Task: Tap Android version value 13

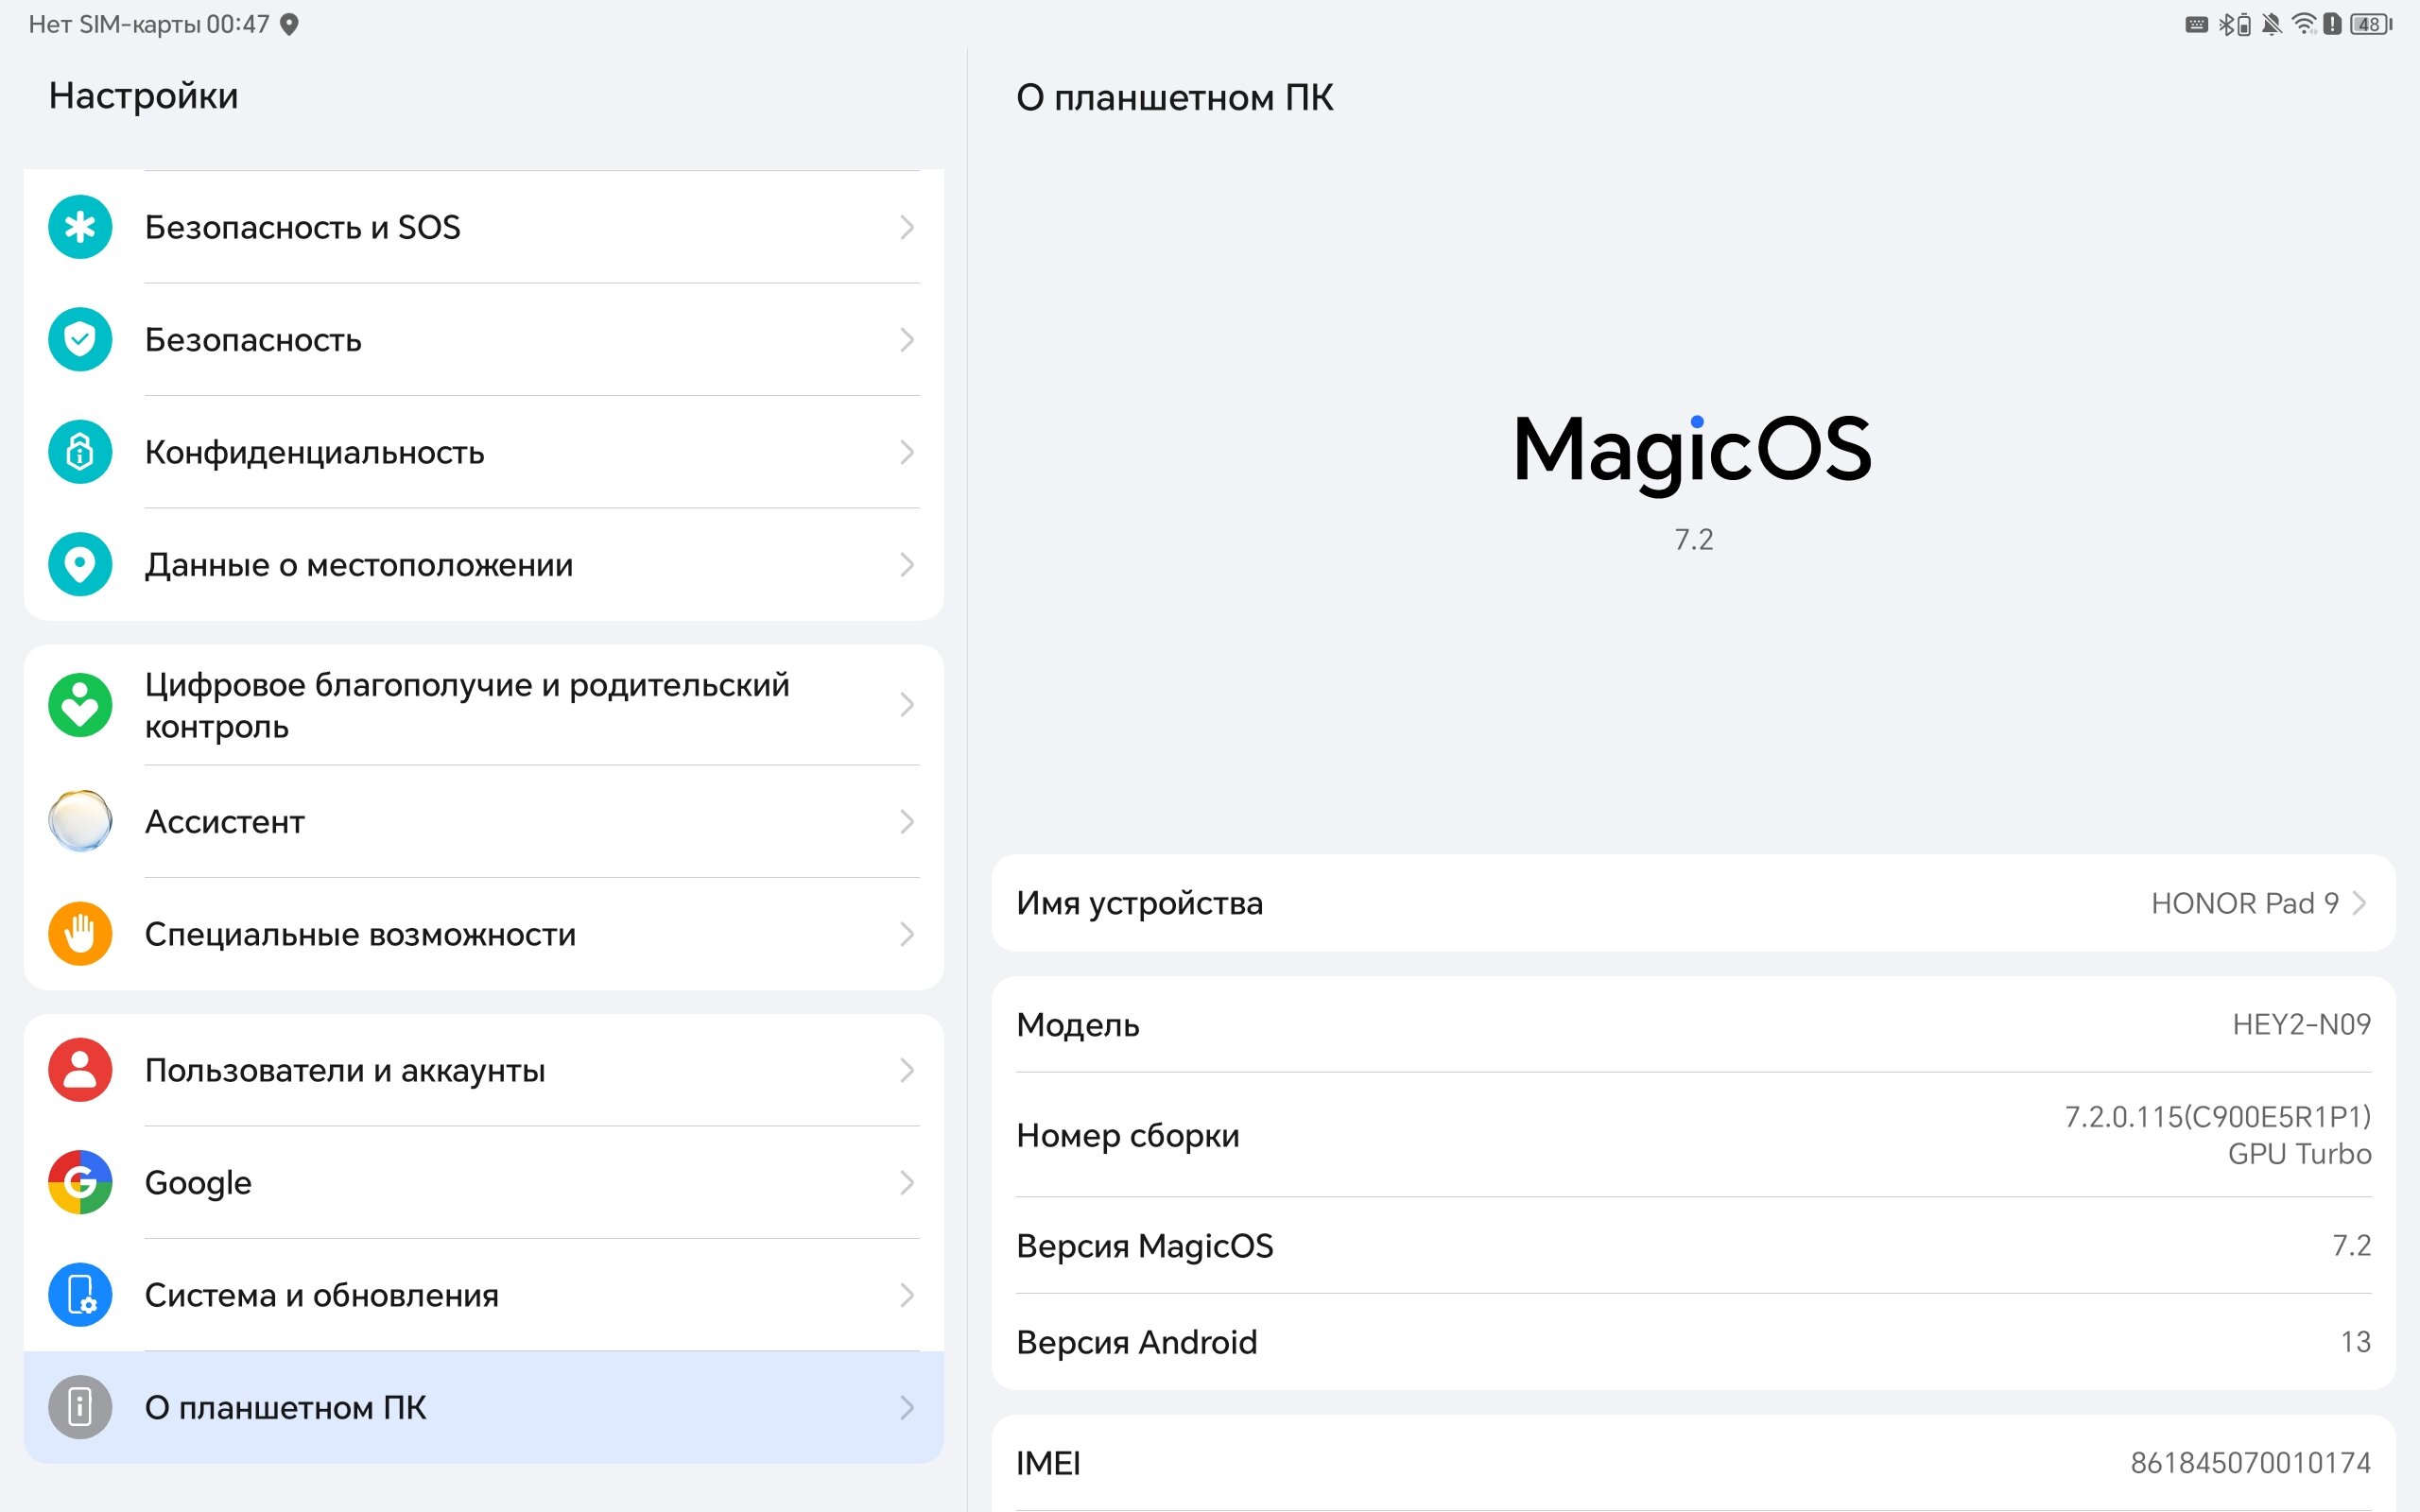Action: coord(2355,1341)
